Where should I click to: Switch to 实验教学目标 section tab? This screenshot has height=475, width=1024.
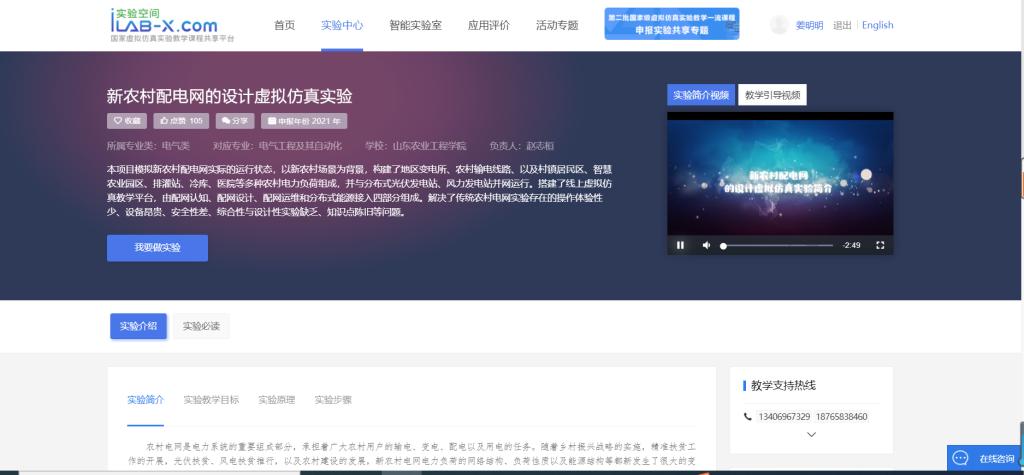tap(211, 399)
